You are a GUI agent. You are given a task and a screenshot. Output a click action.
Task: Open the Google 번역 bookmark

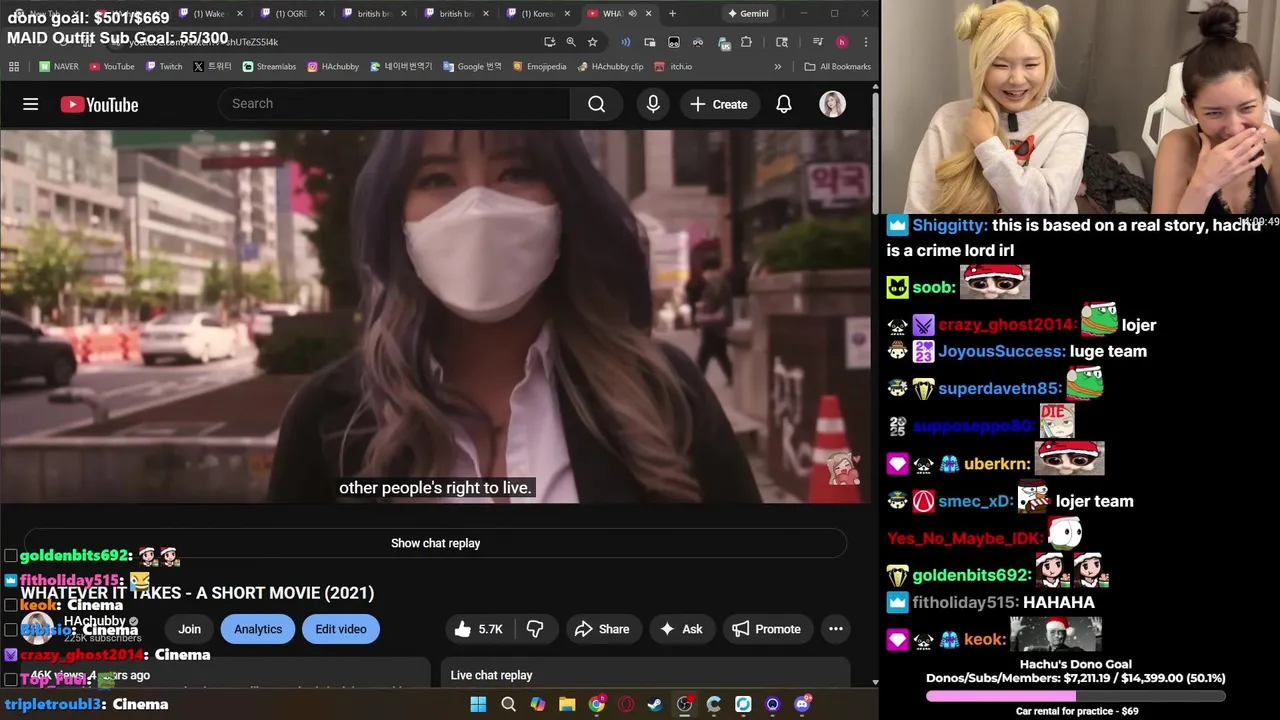pyautogui.click(x=472, y=67)
